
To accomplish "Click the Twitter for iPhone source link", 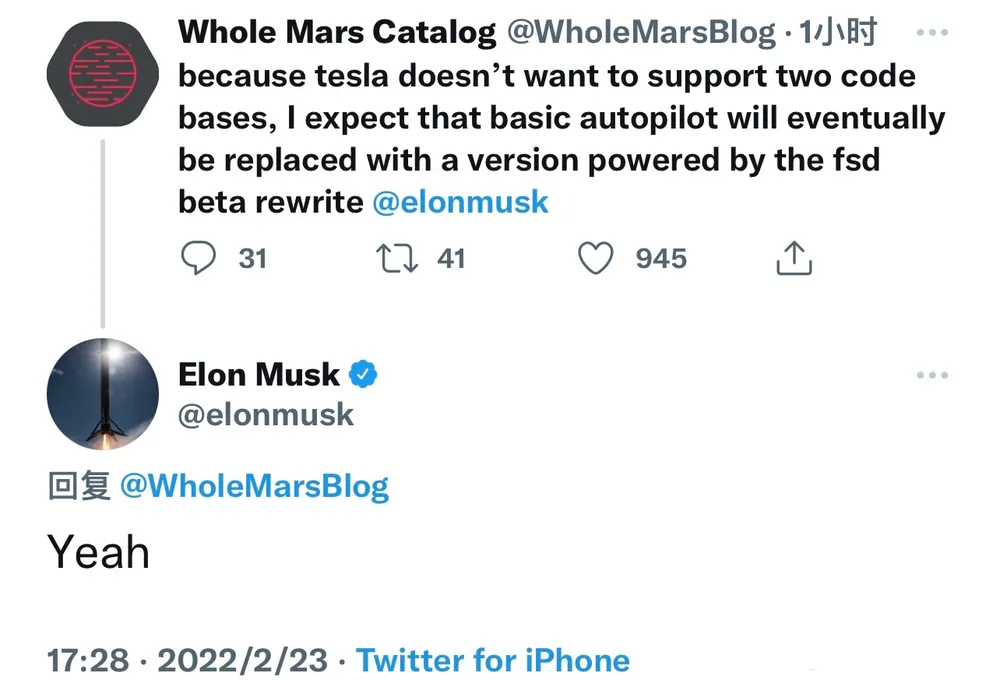I will [493, 660].
